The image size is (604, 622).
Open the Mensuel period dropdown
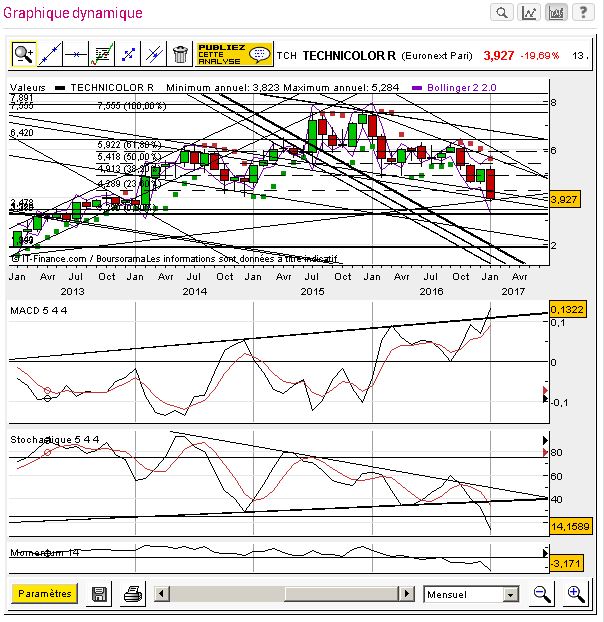pos(471,594)
